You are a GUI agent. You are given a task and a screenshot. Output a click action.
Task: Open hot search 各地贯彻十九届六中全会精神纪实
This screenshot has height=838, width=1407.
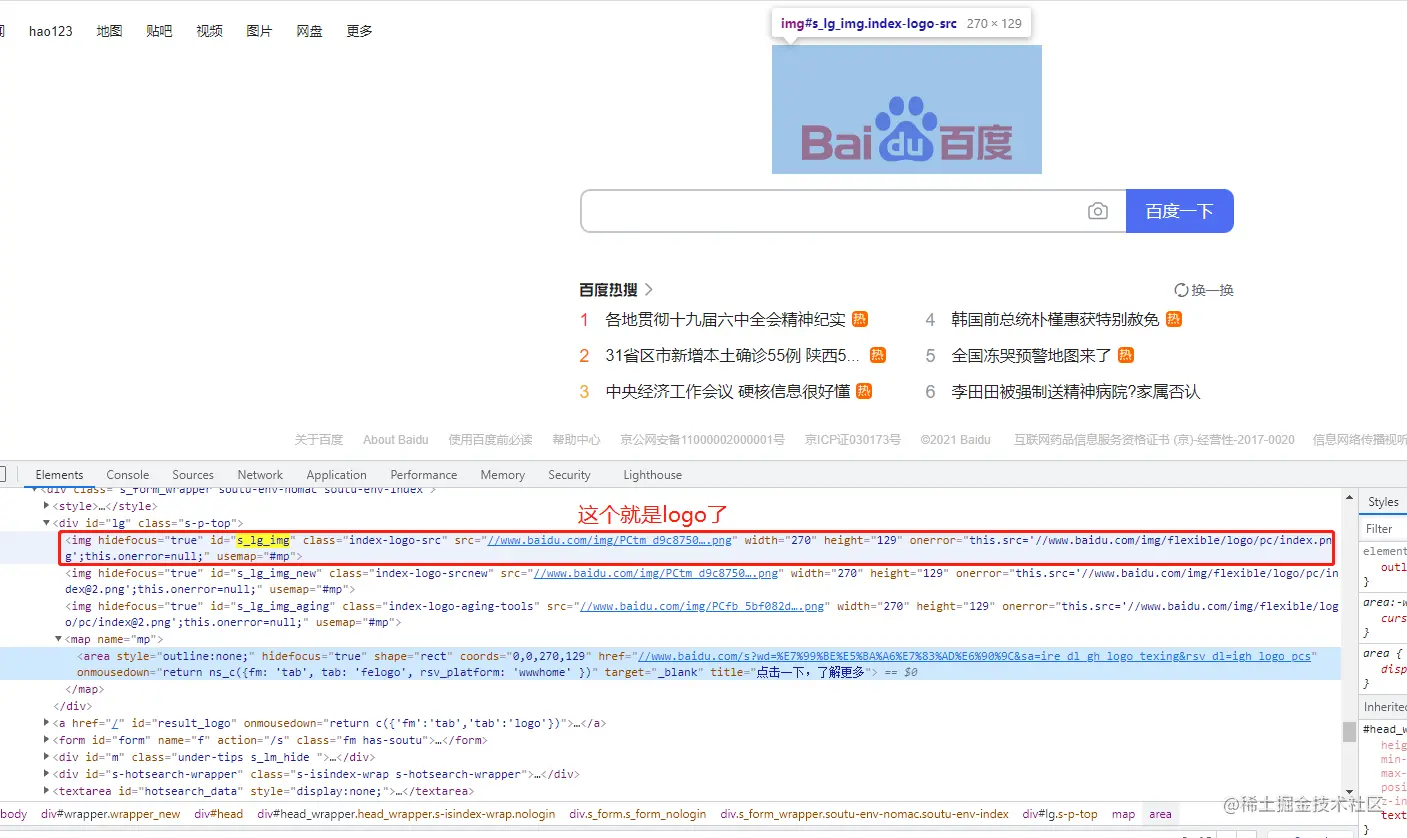coord(725,319)
